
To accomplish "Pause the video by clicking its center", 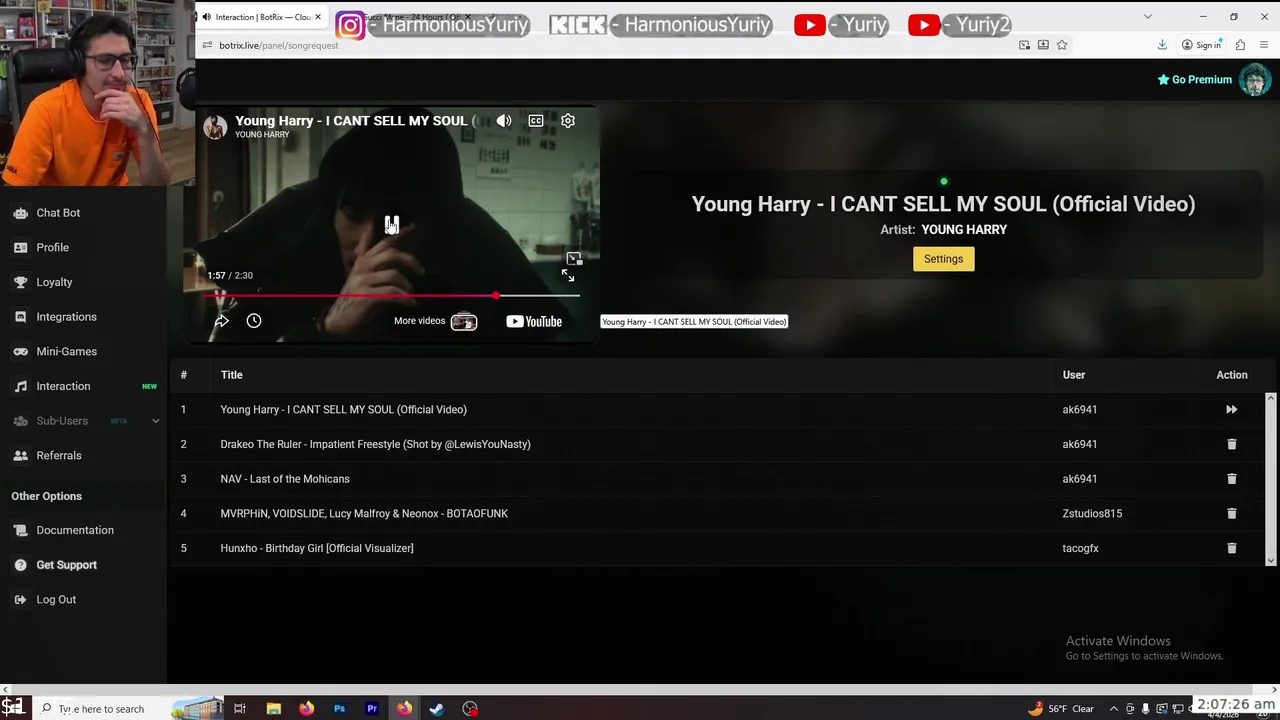I will pos(392,224).
